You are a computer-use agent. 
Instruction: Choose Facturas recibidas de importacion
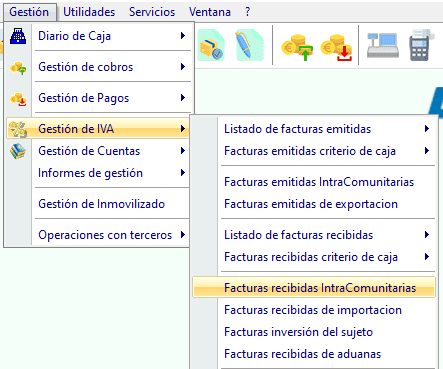[x=314, y=310]
